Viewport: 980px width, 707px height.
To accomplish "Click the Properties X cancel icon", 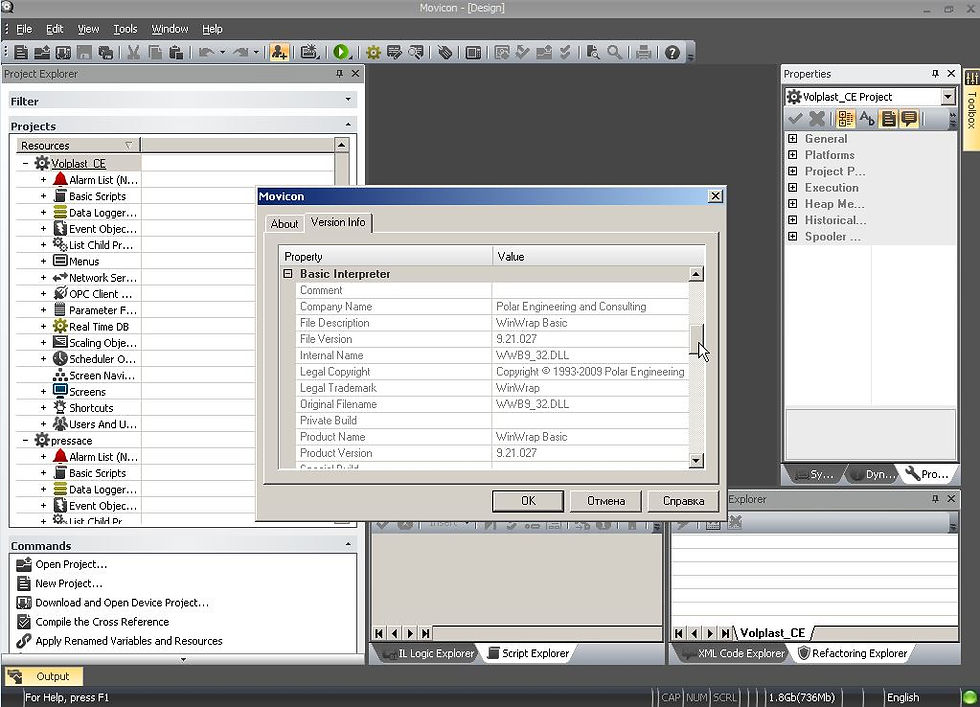I will pyautogui.click(x=816, y=118).
